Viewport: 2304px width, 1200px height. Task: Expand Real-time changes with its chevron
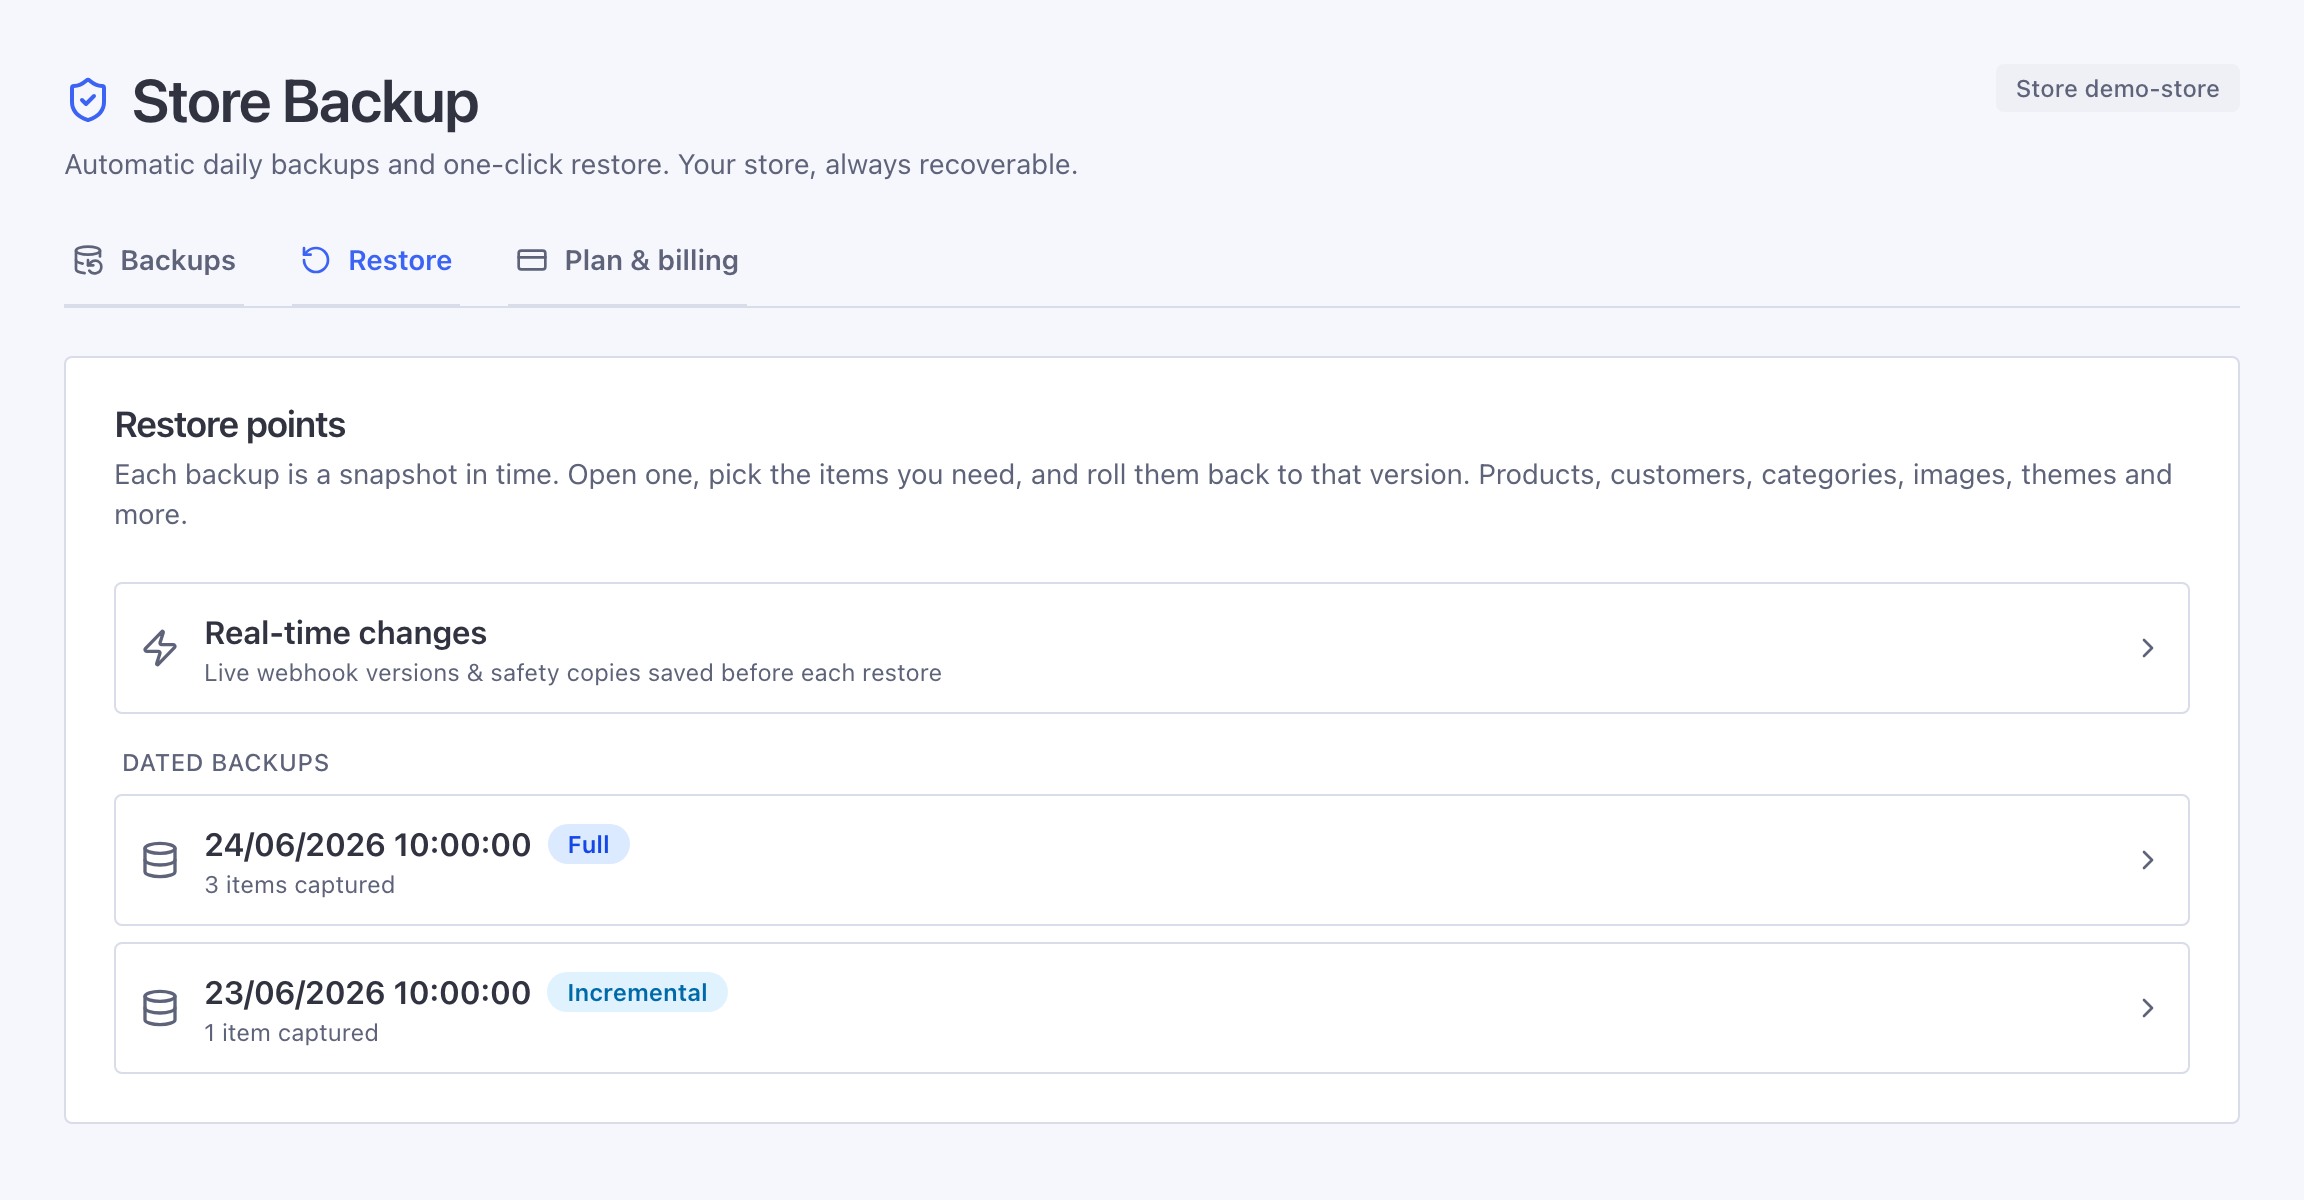pos(2148,648)
